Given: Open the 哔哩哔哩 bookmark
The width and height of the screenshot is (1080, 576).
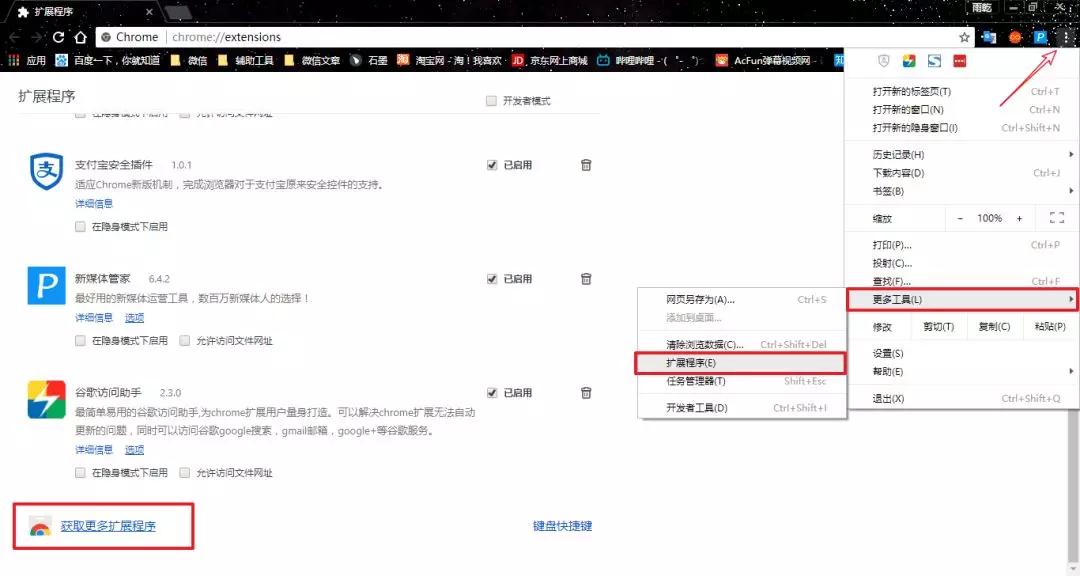Looking at the screenshot, I should tap(650, 61).
